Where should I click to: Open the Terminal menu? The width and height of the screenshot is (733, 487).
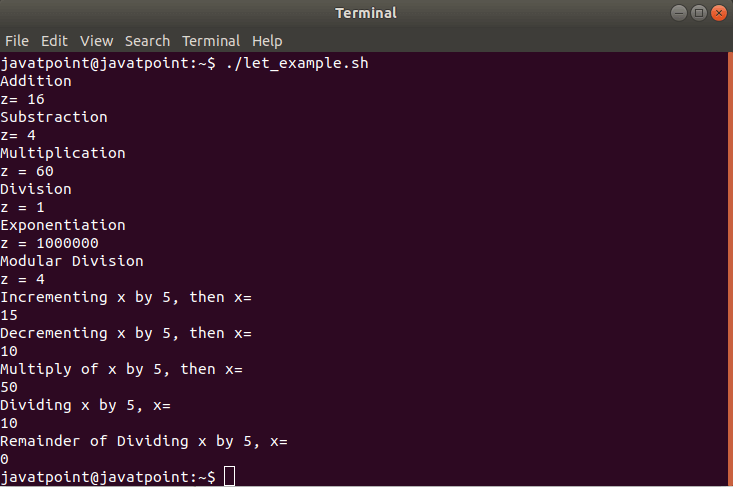[x=211, y=41]
